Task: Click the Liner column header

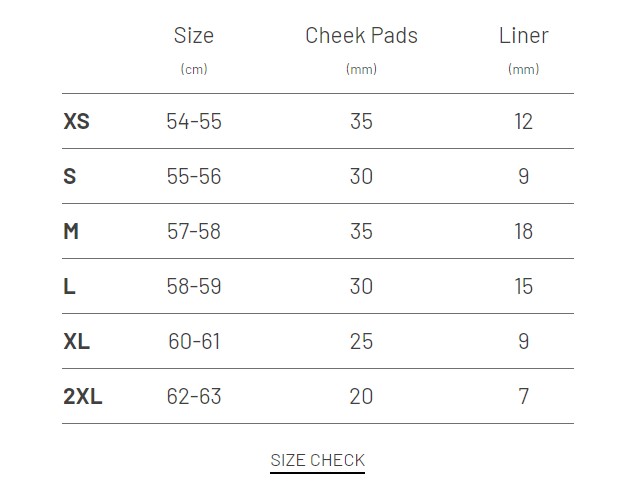Action: point(523,36)
